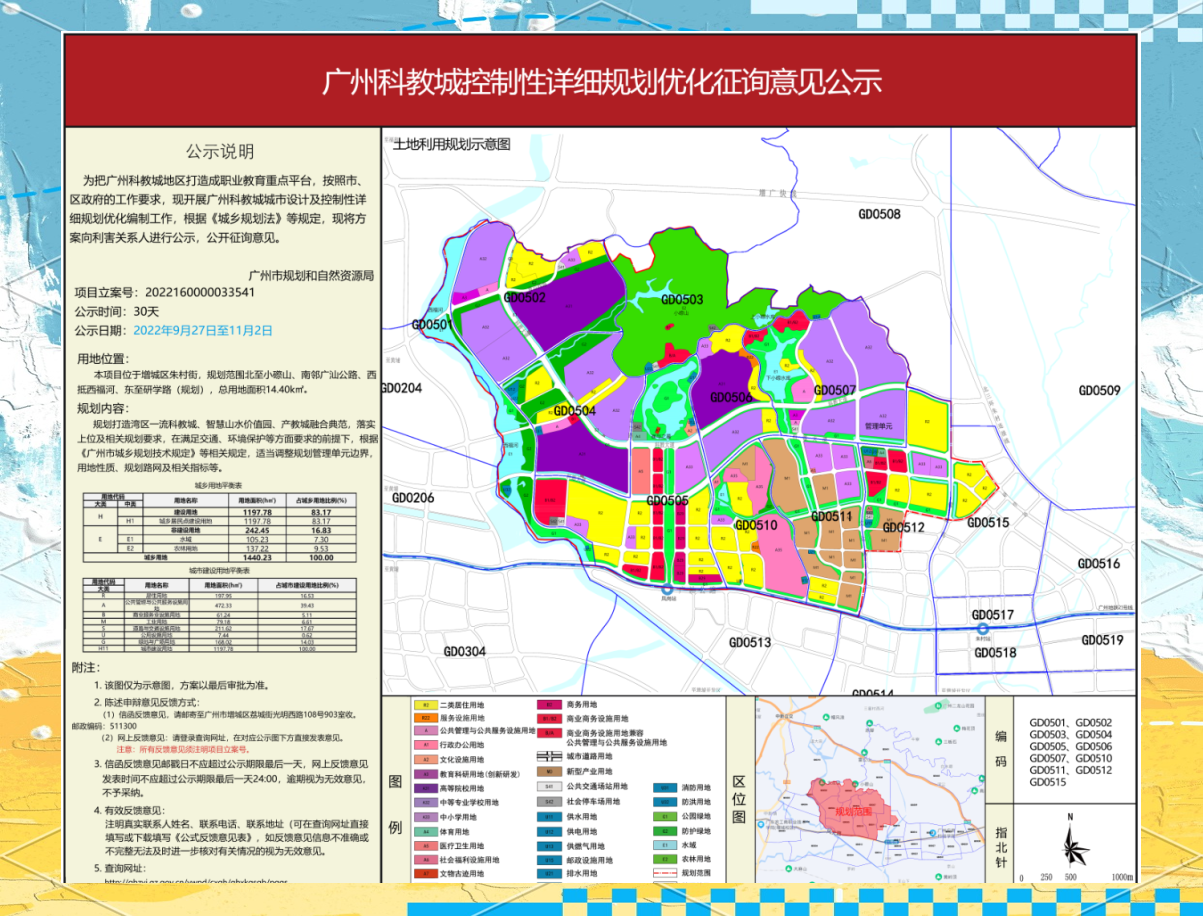Screen dimensions: 1203x916
Task: Click the 附注 heading
Action: click(86, 667)
